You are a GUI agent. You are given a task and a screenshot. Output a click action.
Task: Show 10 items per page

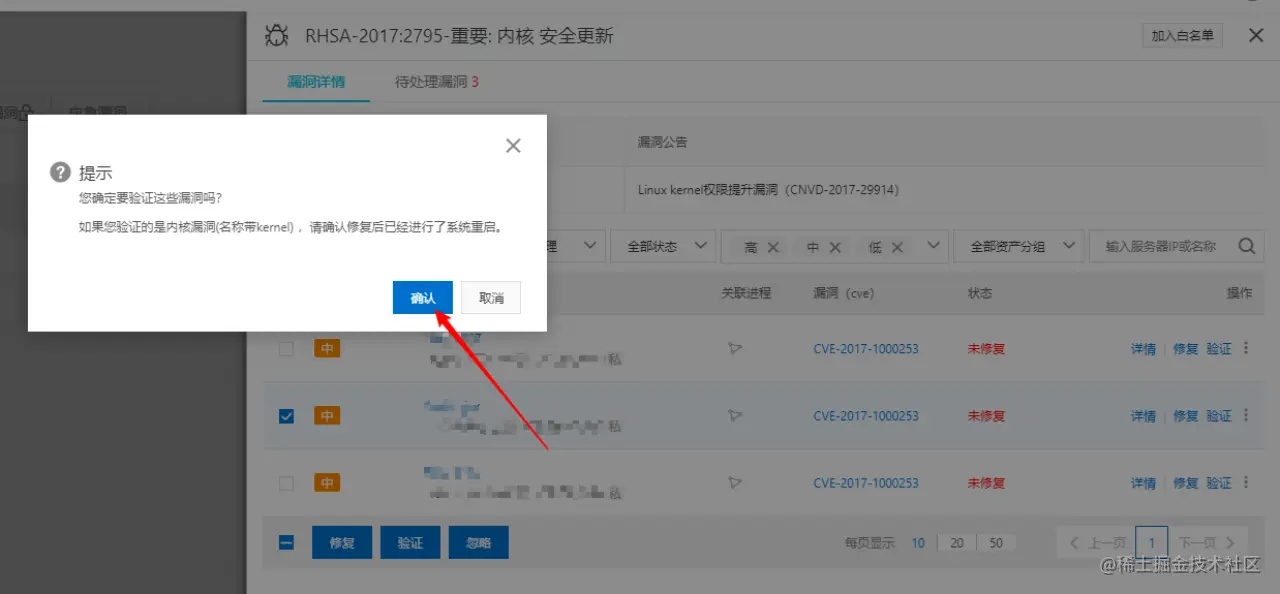tap(918, 543)
